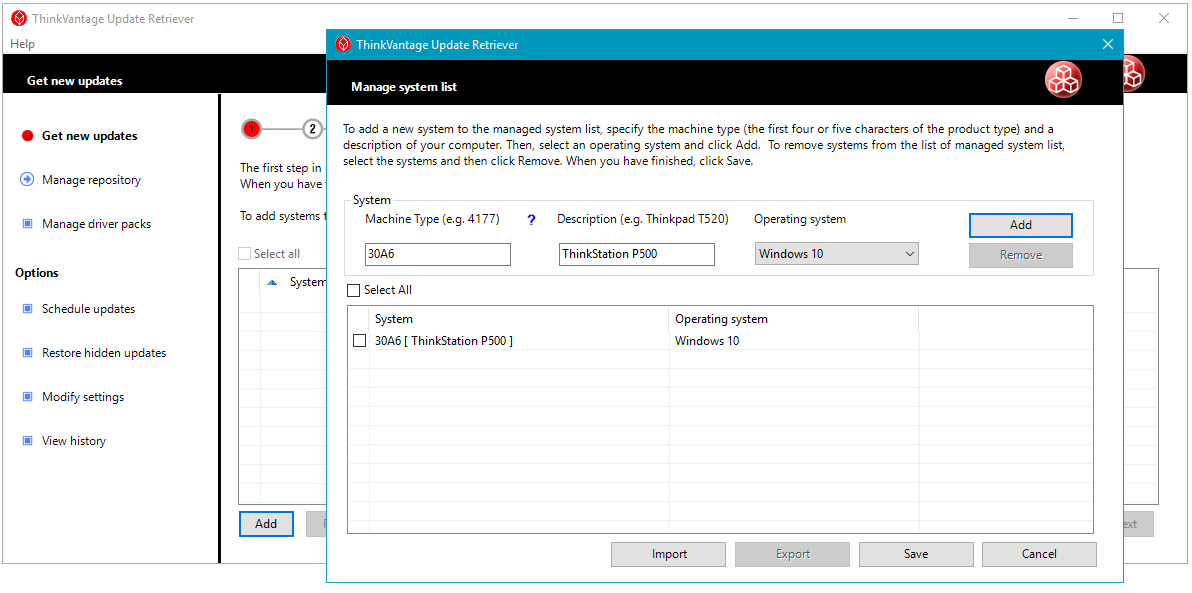The image size is (1192, 593).
Task: Click the Restore hidden updates icon
Action: coord(27,352)
